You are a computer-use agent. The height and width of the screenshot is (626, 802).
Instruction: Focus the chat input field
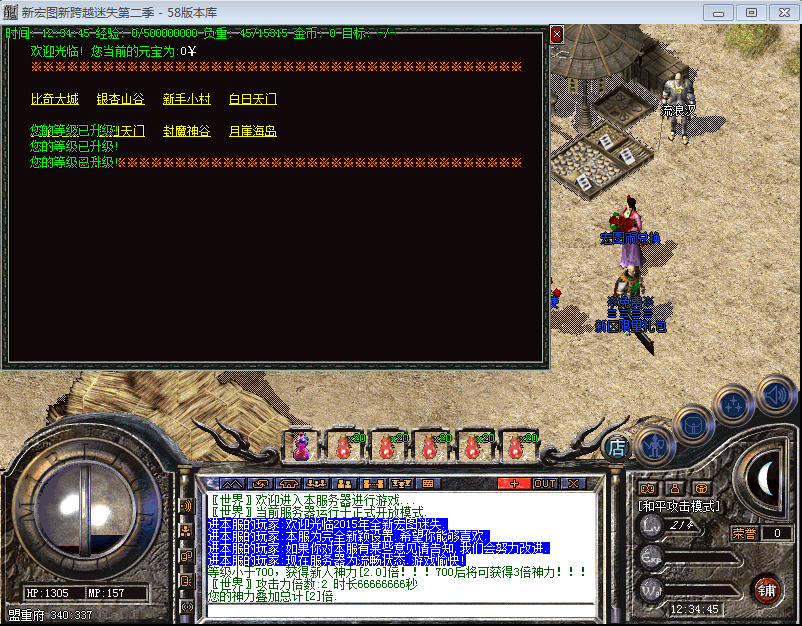click(x=402, y=610)
